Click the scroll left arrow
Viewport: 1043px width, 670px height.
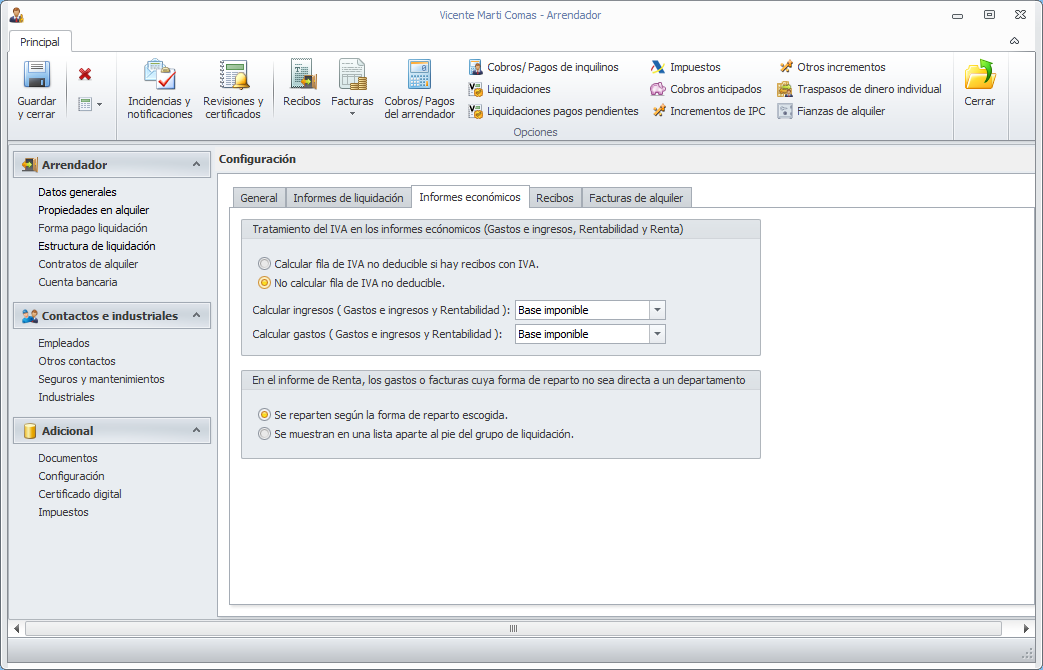17,628
